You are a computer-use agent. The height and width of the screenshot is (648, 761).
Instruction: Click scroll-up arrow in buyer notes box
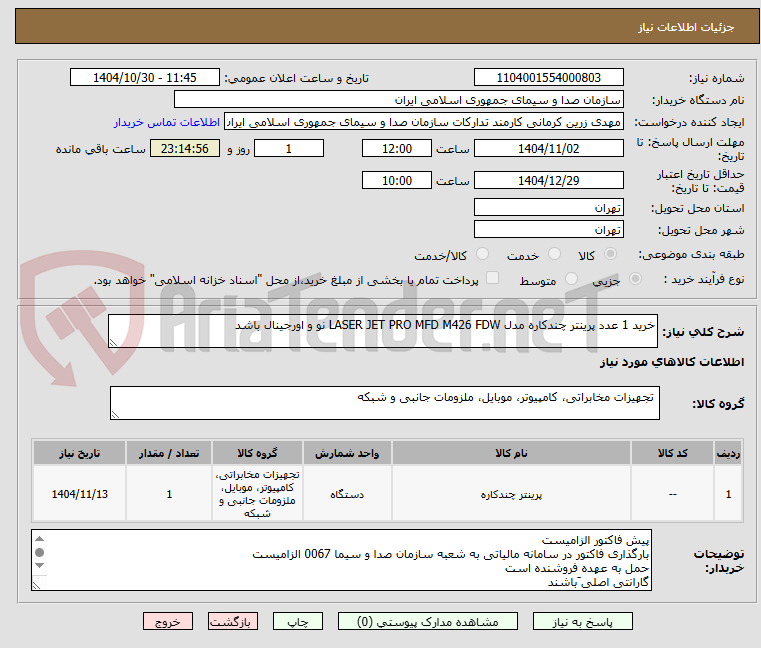[40, 539]
